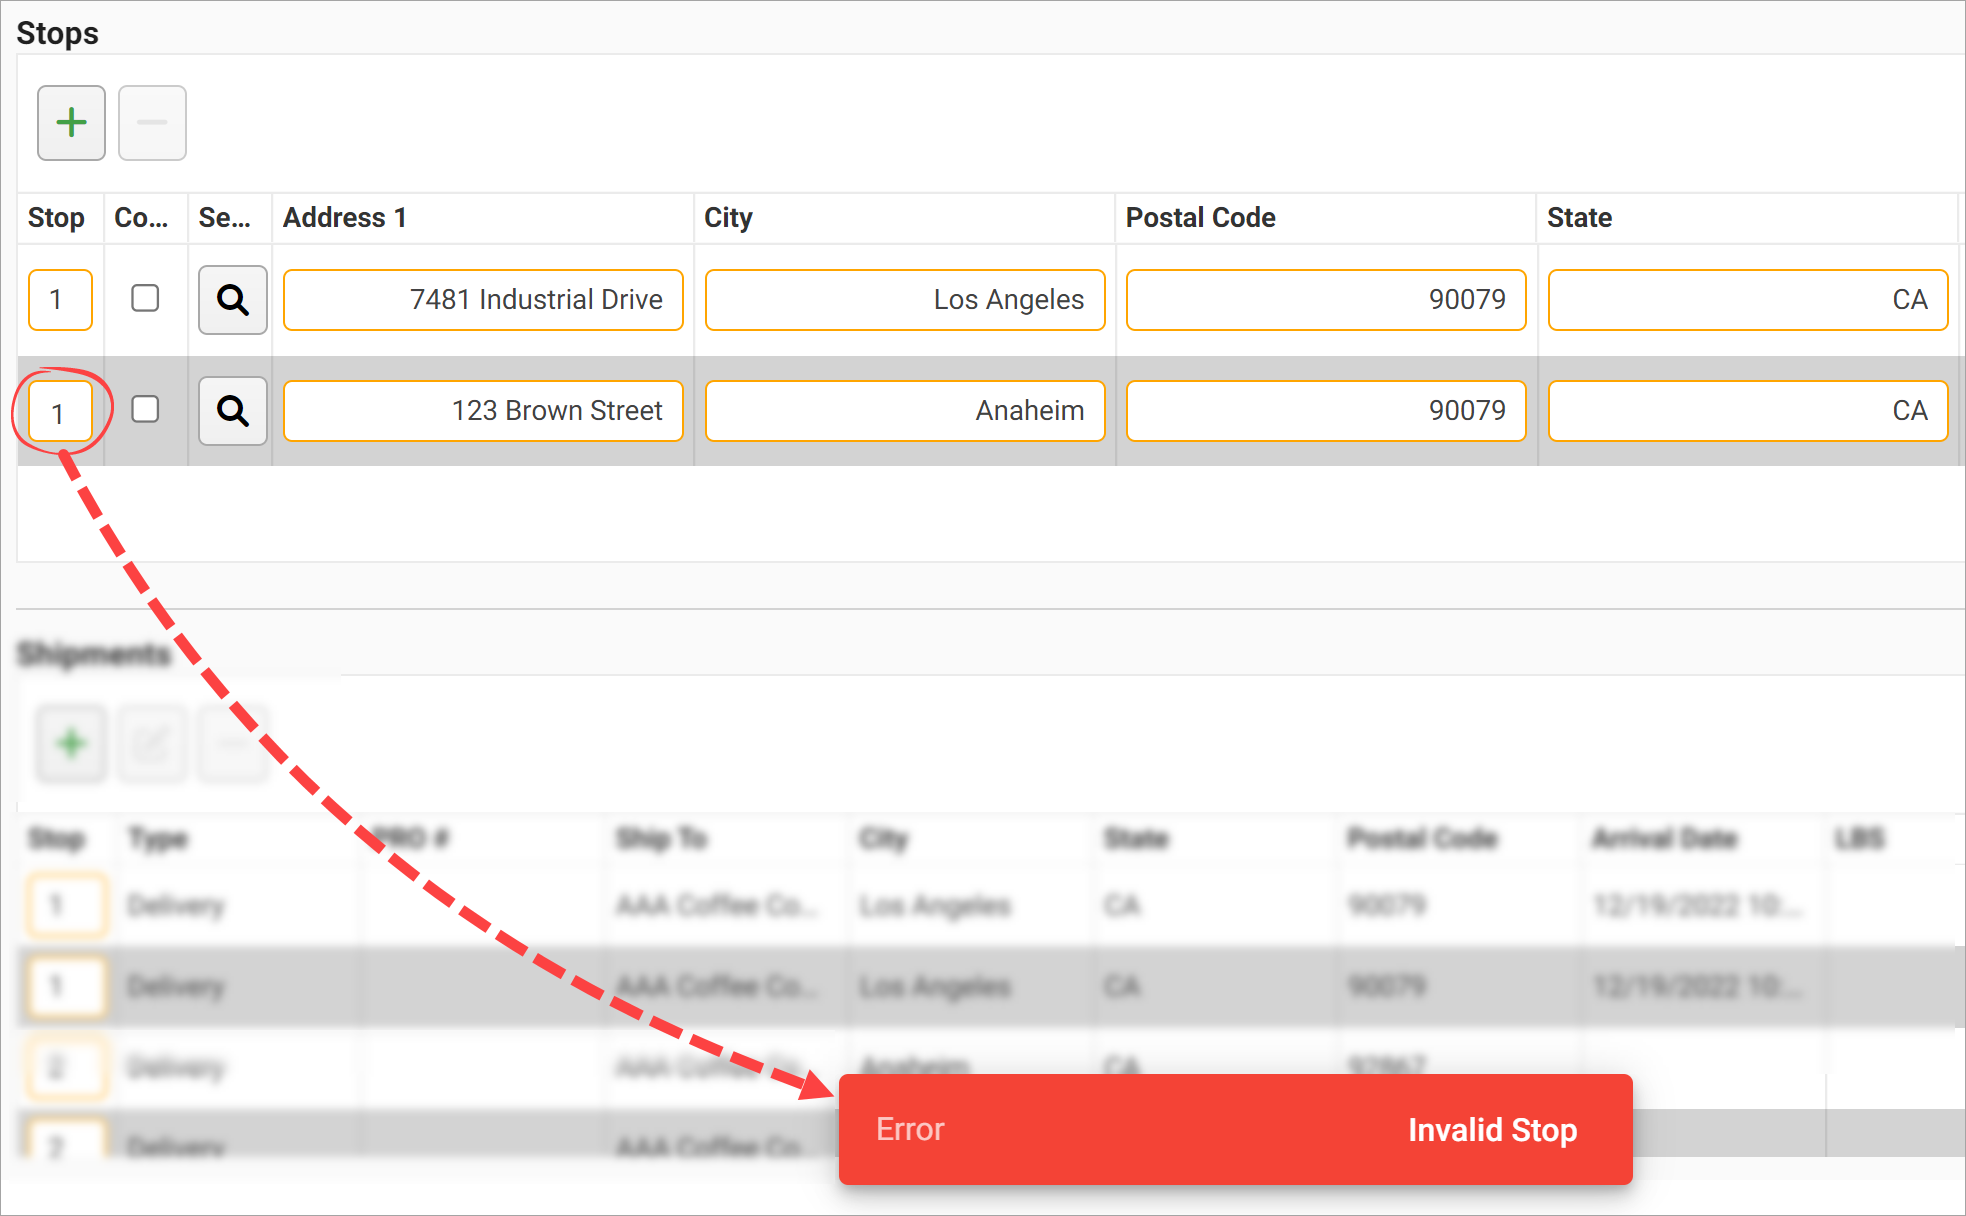Check the checkbox on the Brown Street row
This screenshot has width=1966, height=1216.
coord(145,408)
